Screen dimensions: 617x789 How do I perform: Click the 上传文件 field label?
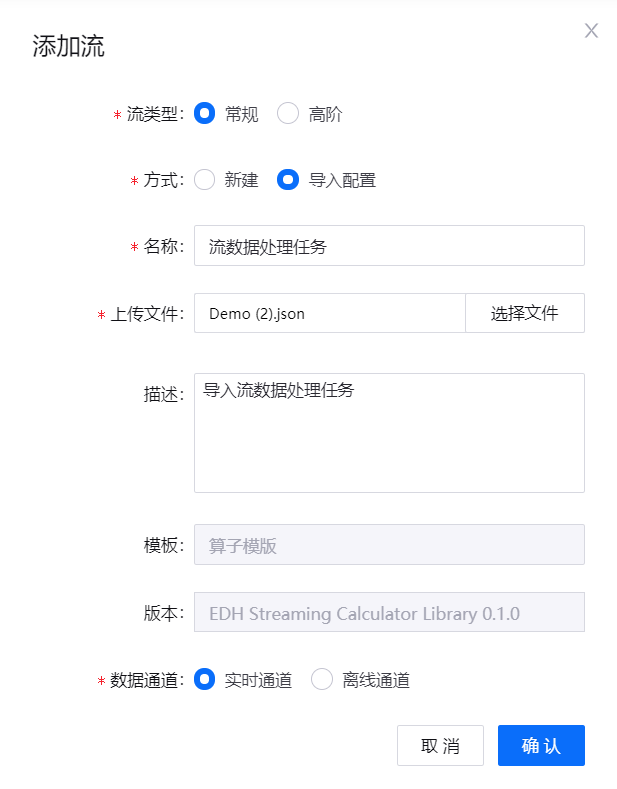(146, 314)
